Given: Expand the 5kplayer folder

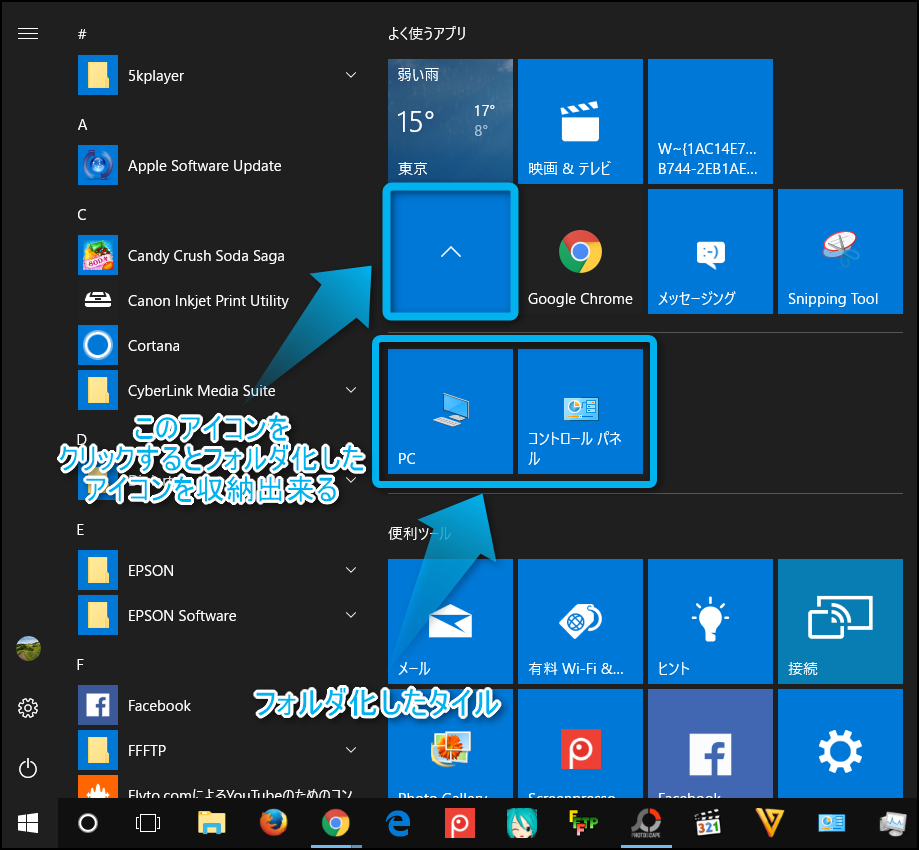Looking at the screenshot, I should (x=351, y=76).
